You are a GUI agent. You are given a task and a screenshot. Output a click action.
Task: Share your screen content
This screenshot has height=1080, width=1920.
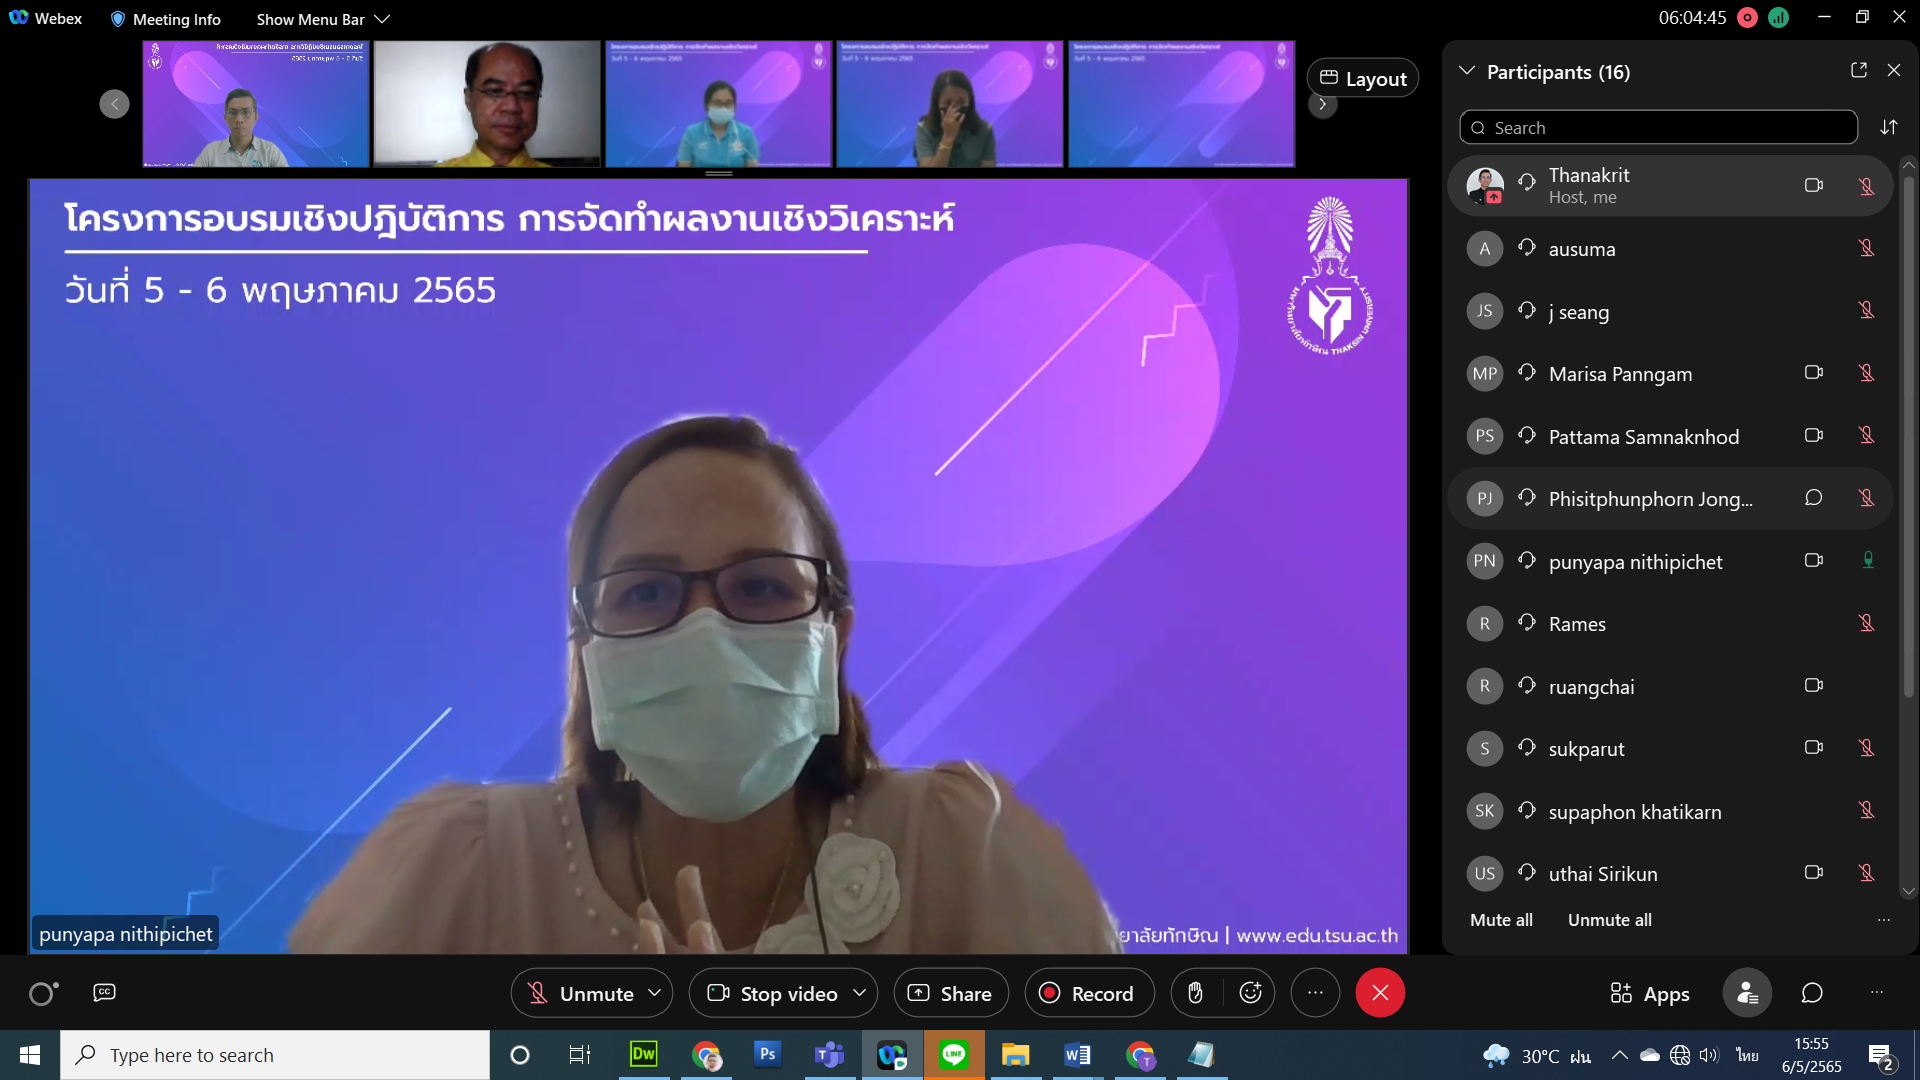pos(950,993)
